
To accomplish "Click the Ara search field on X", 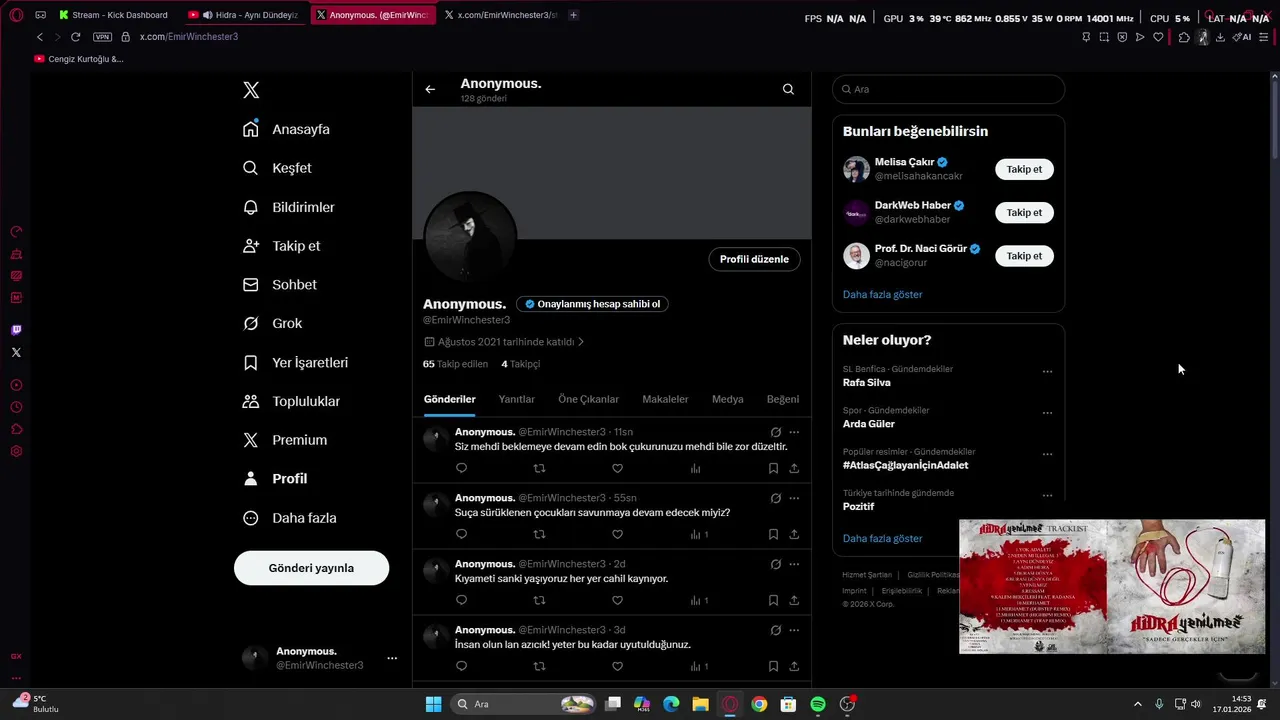I will (948, 89).
